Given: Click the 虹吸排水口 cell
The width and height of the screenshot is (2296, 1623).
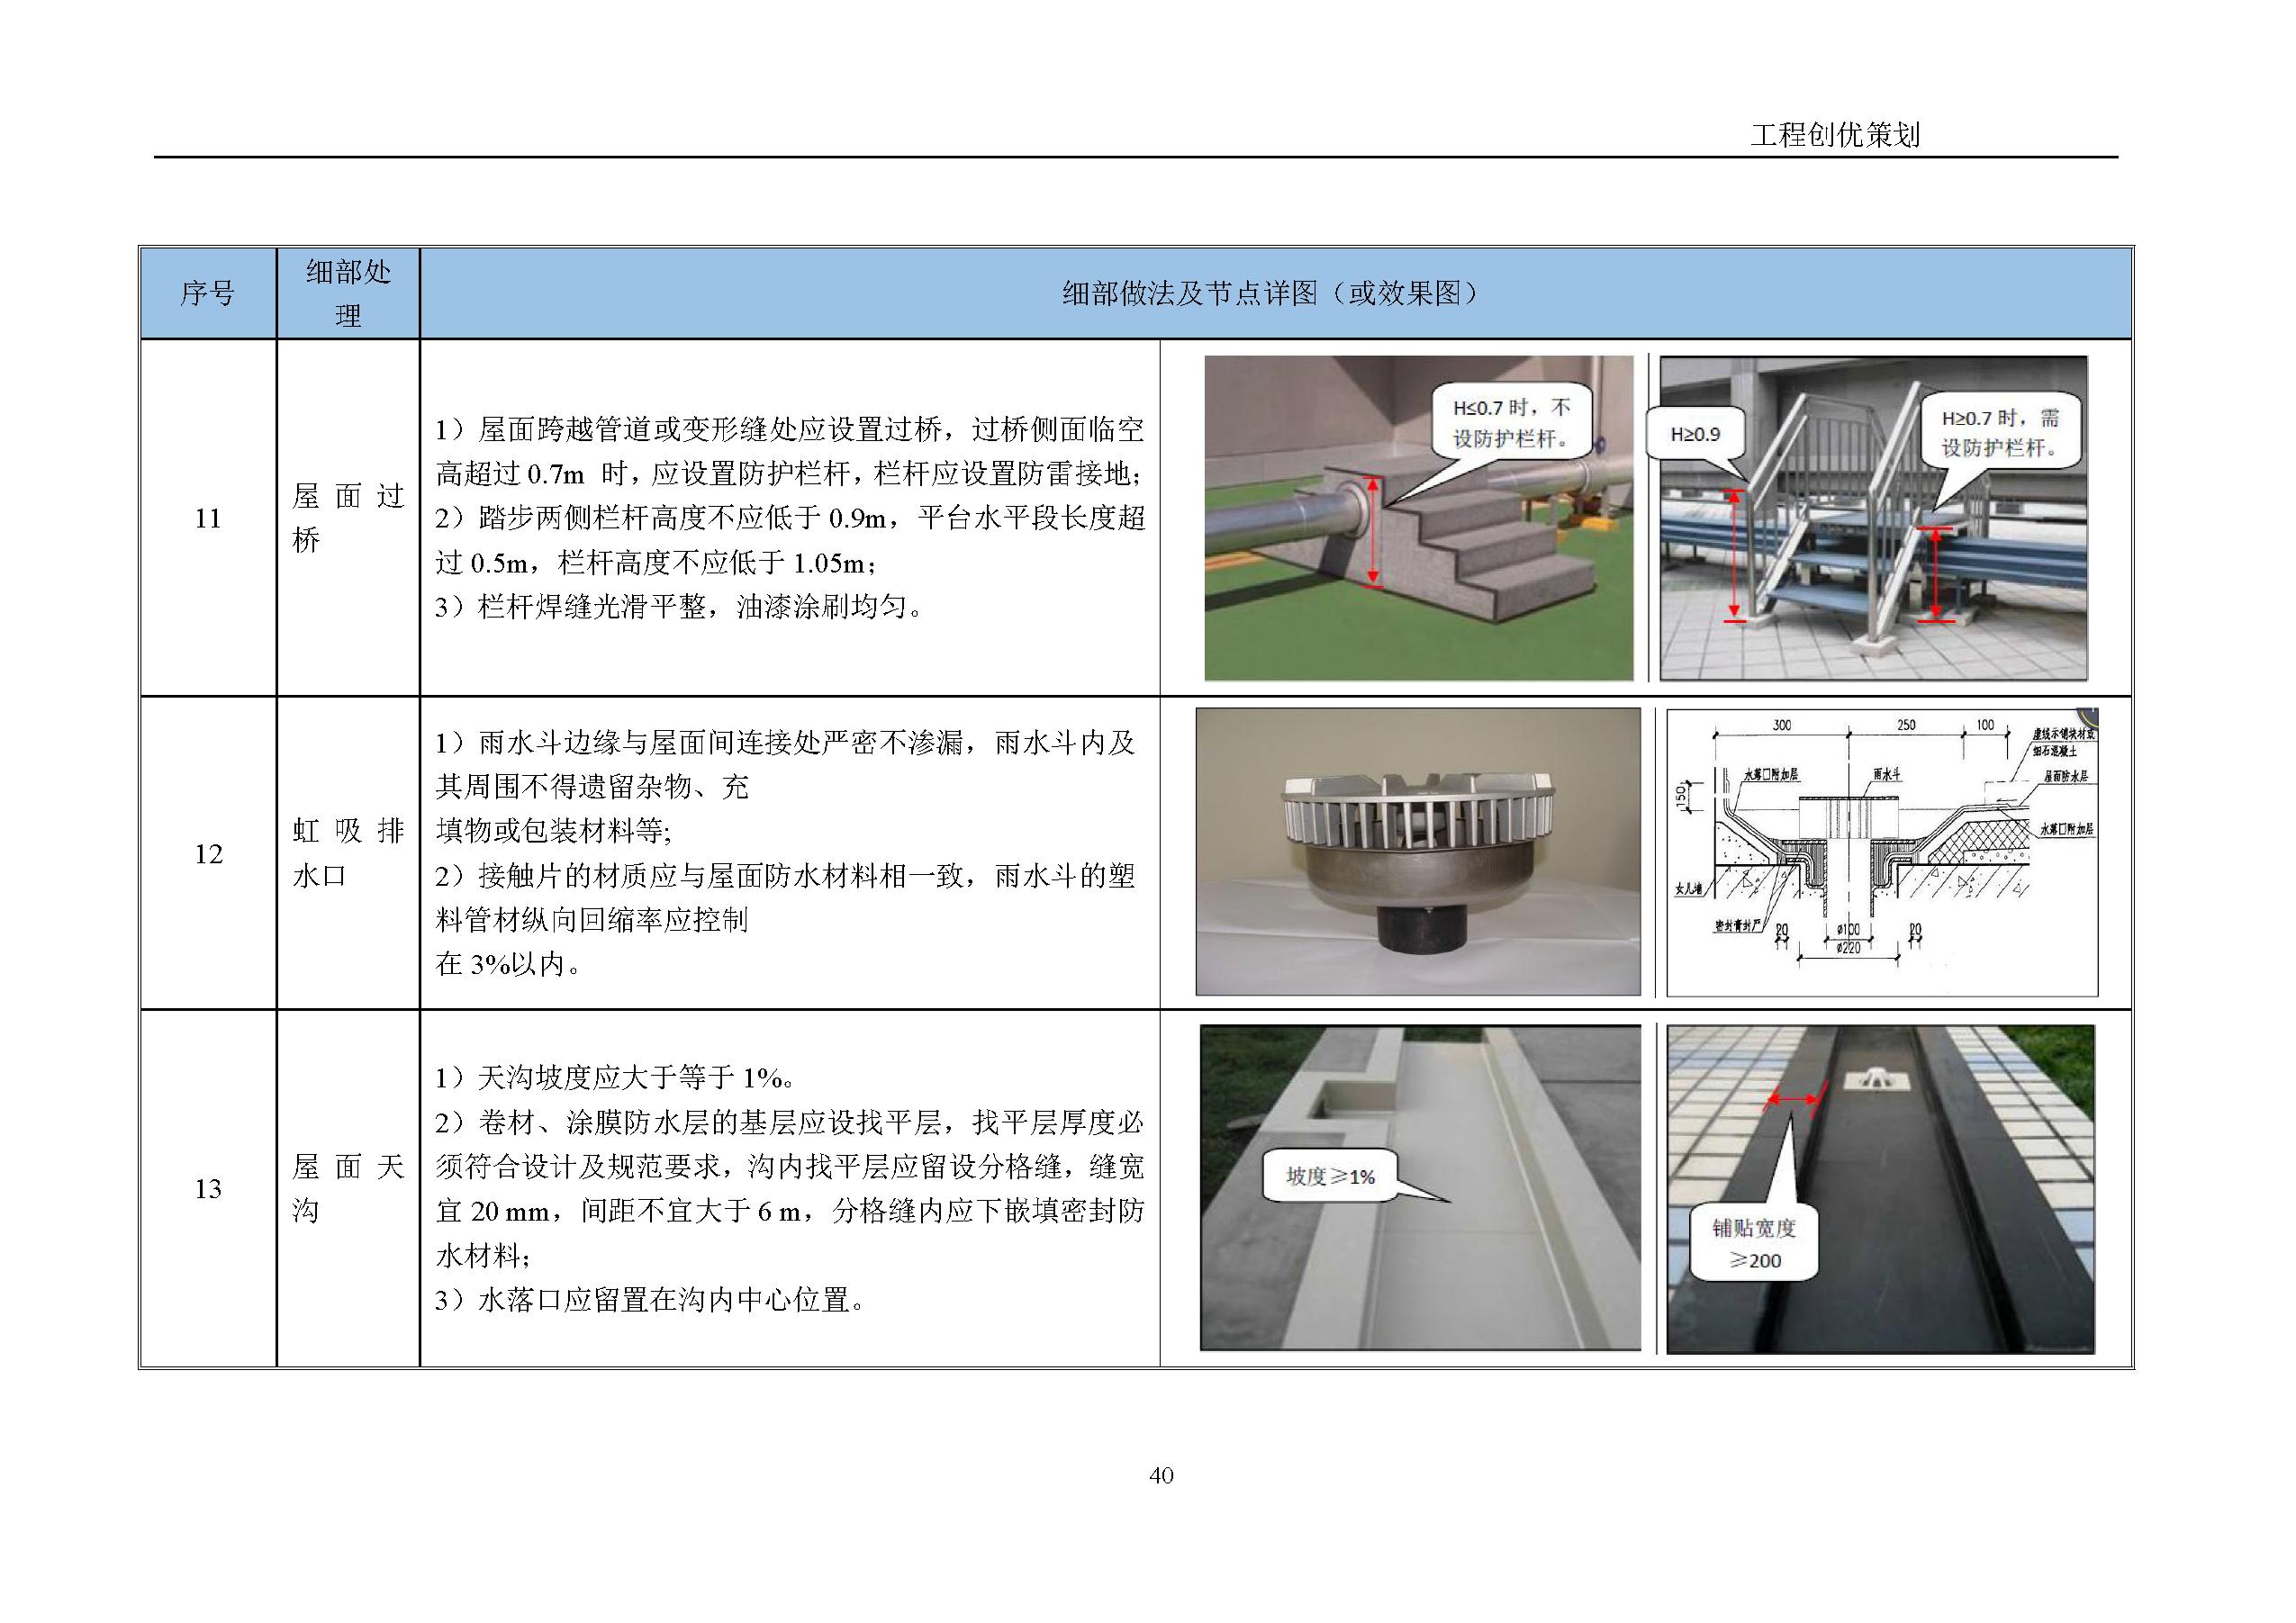Looking at the screenshot, I should pos(347,853).
